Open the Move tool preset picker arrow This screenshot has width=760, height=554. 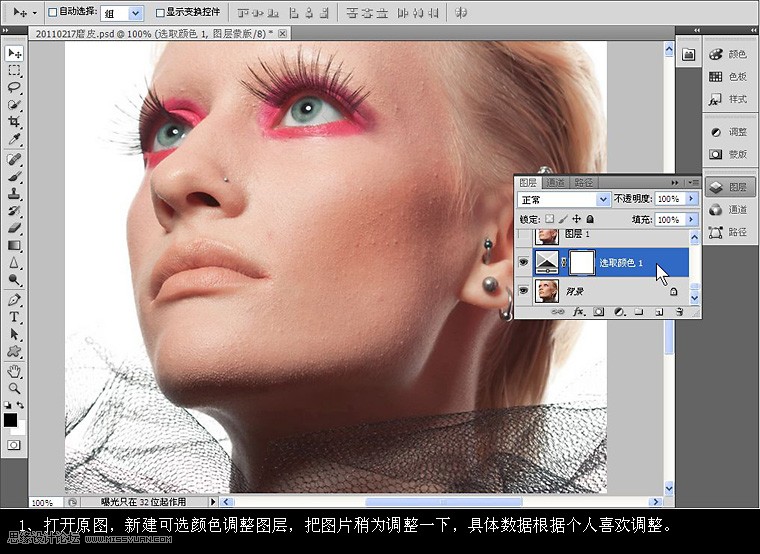pyautogui.click(x=34, y=13)
